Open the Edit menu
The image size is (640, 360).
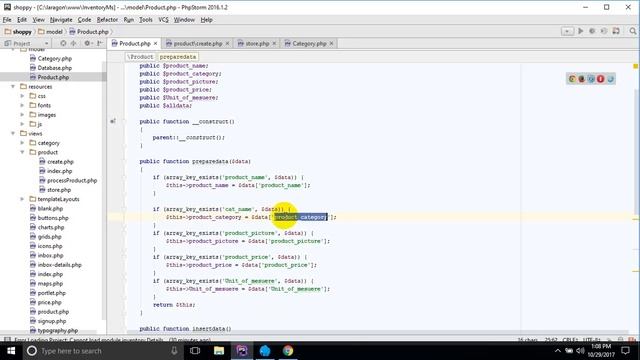coord(22,20)
